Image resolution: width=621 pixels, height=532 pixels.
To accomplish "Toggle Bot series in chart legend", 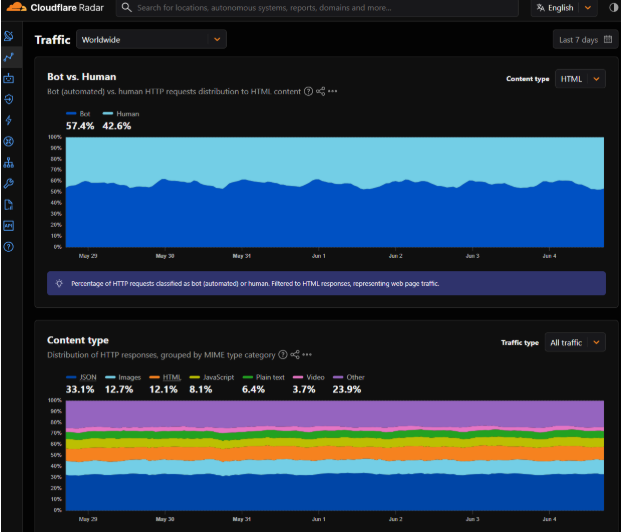I will click(x=78, y=114).
